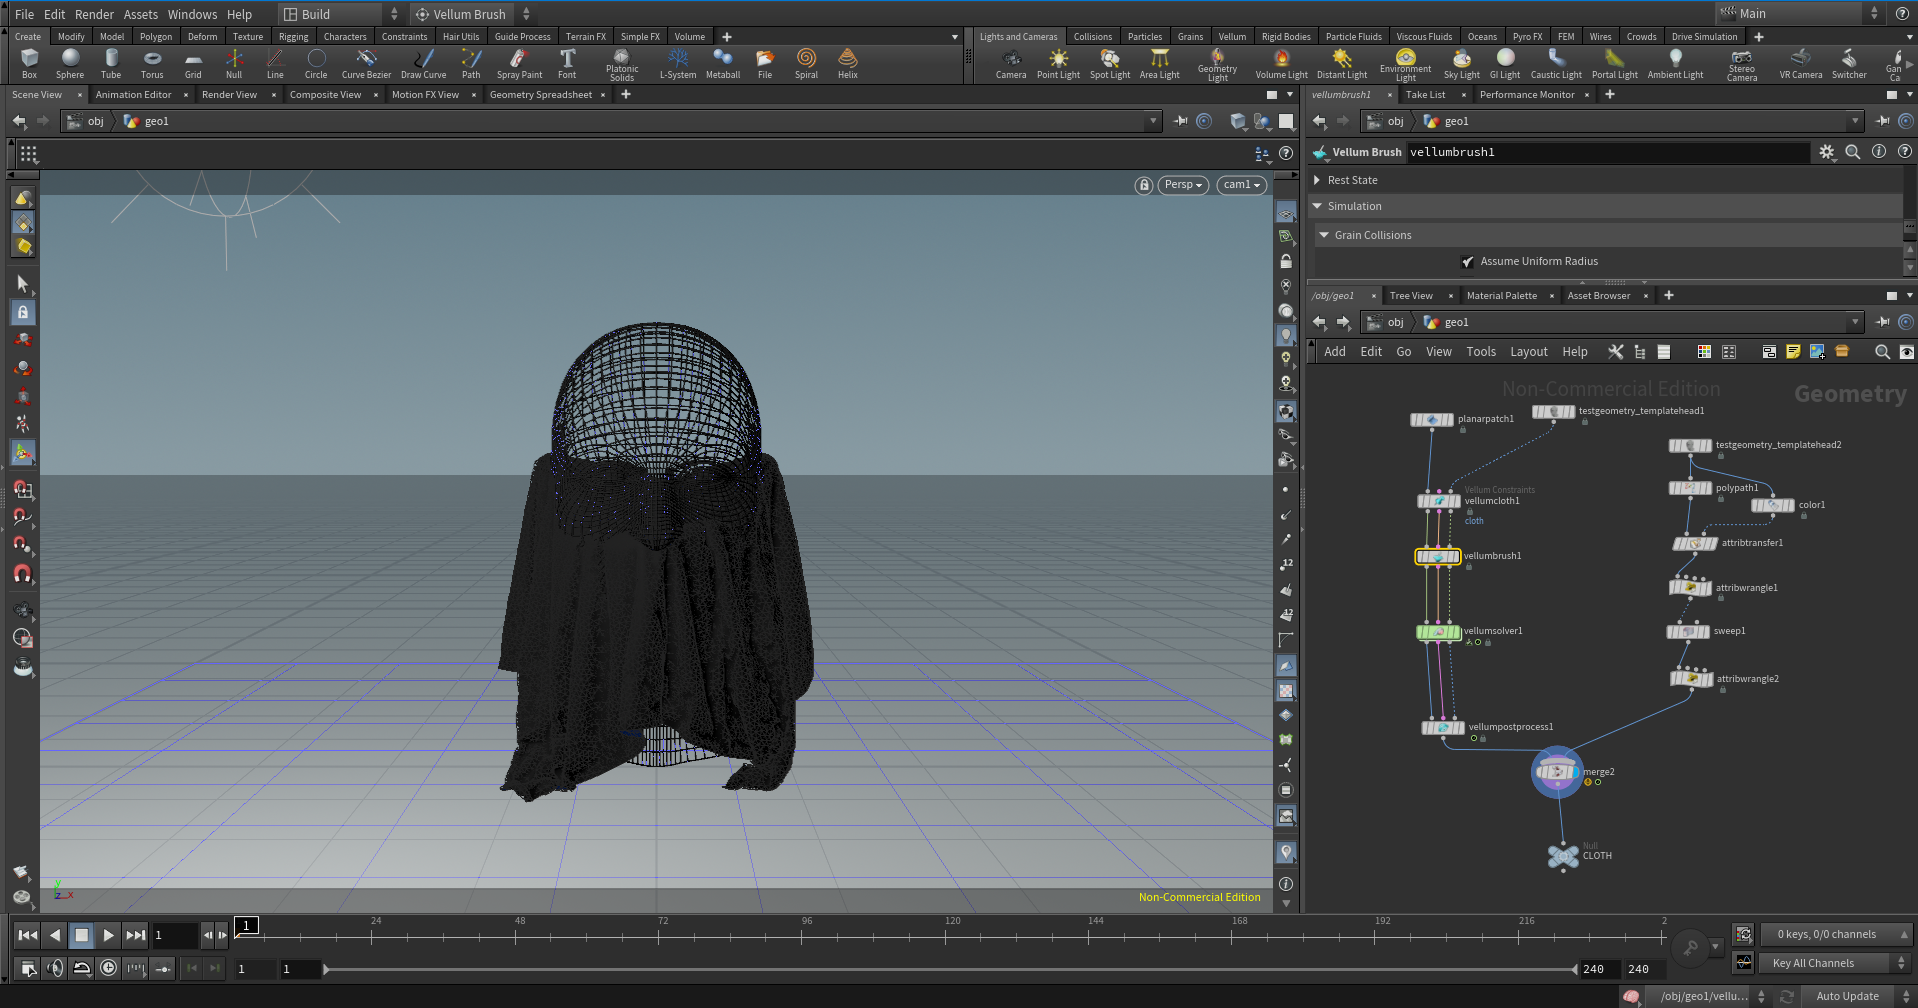Select the Sky Light tool

[1461, 64]
